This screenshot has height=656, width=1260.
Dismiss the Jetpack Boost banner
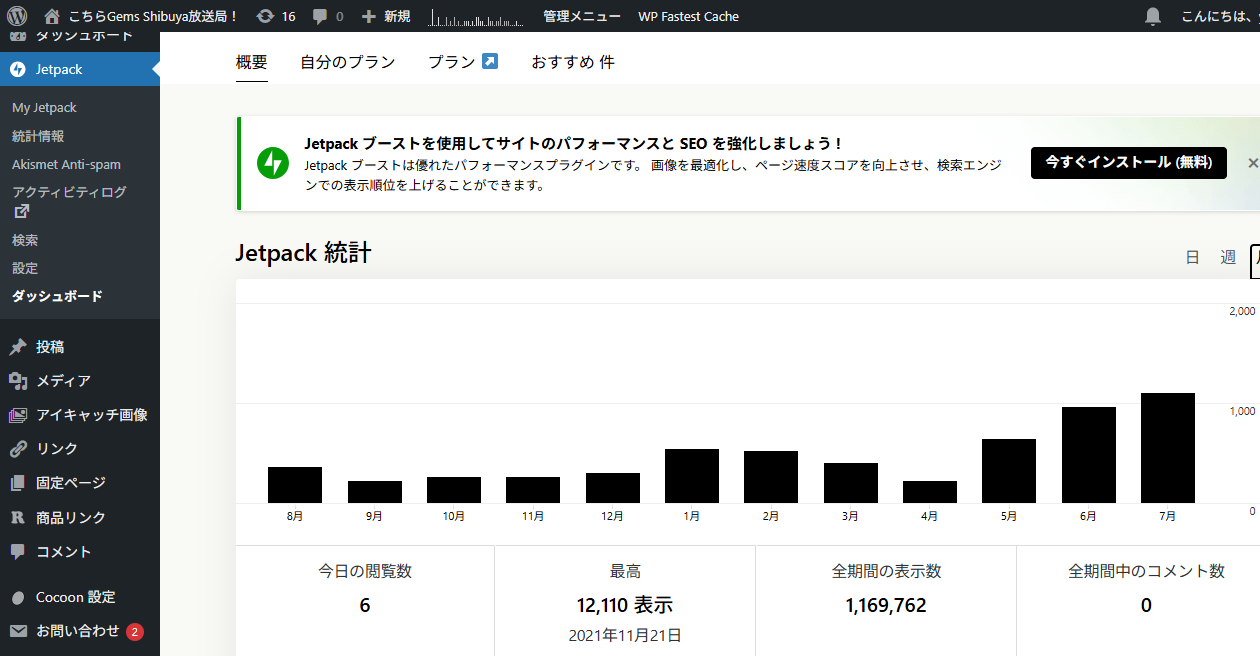click(1253, 163)
